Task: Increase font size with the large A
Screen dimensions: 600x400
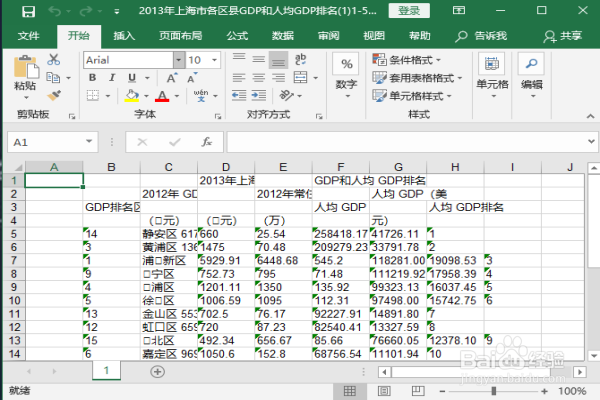Action: tap(172, 78)
